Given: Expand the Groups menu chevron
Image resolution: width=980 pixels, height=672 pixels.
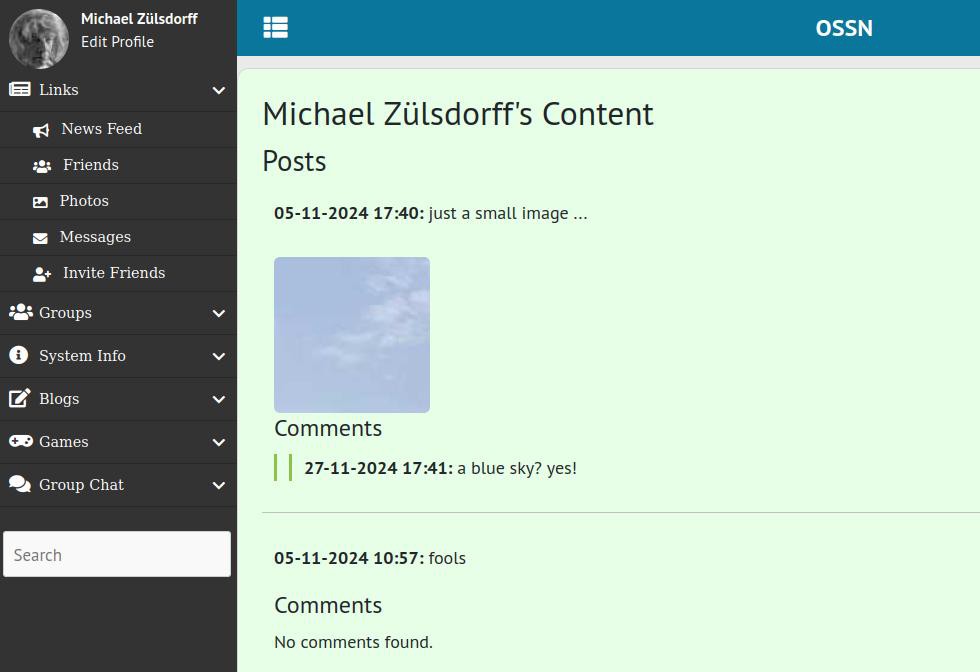Looking at the screenshot, I should click(219, 314).
